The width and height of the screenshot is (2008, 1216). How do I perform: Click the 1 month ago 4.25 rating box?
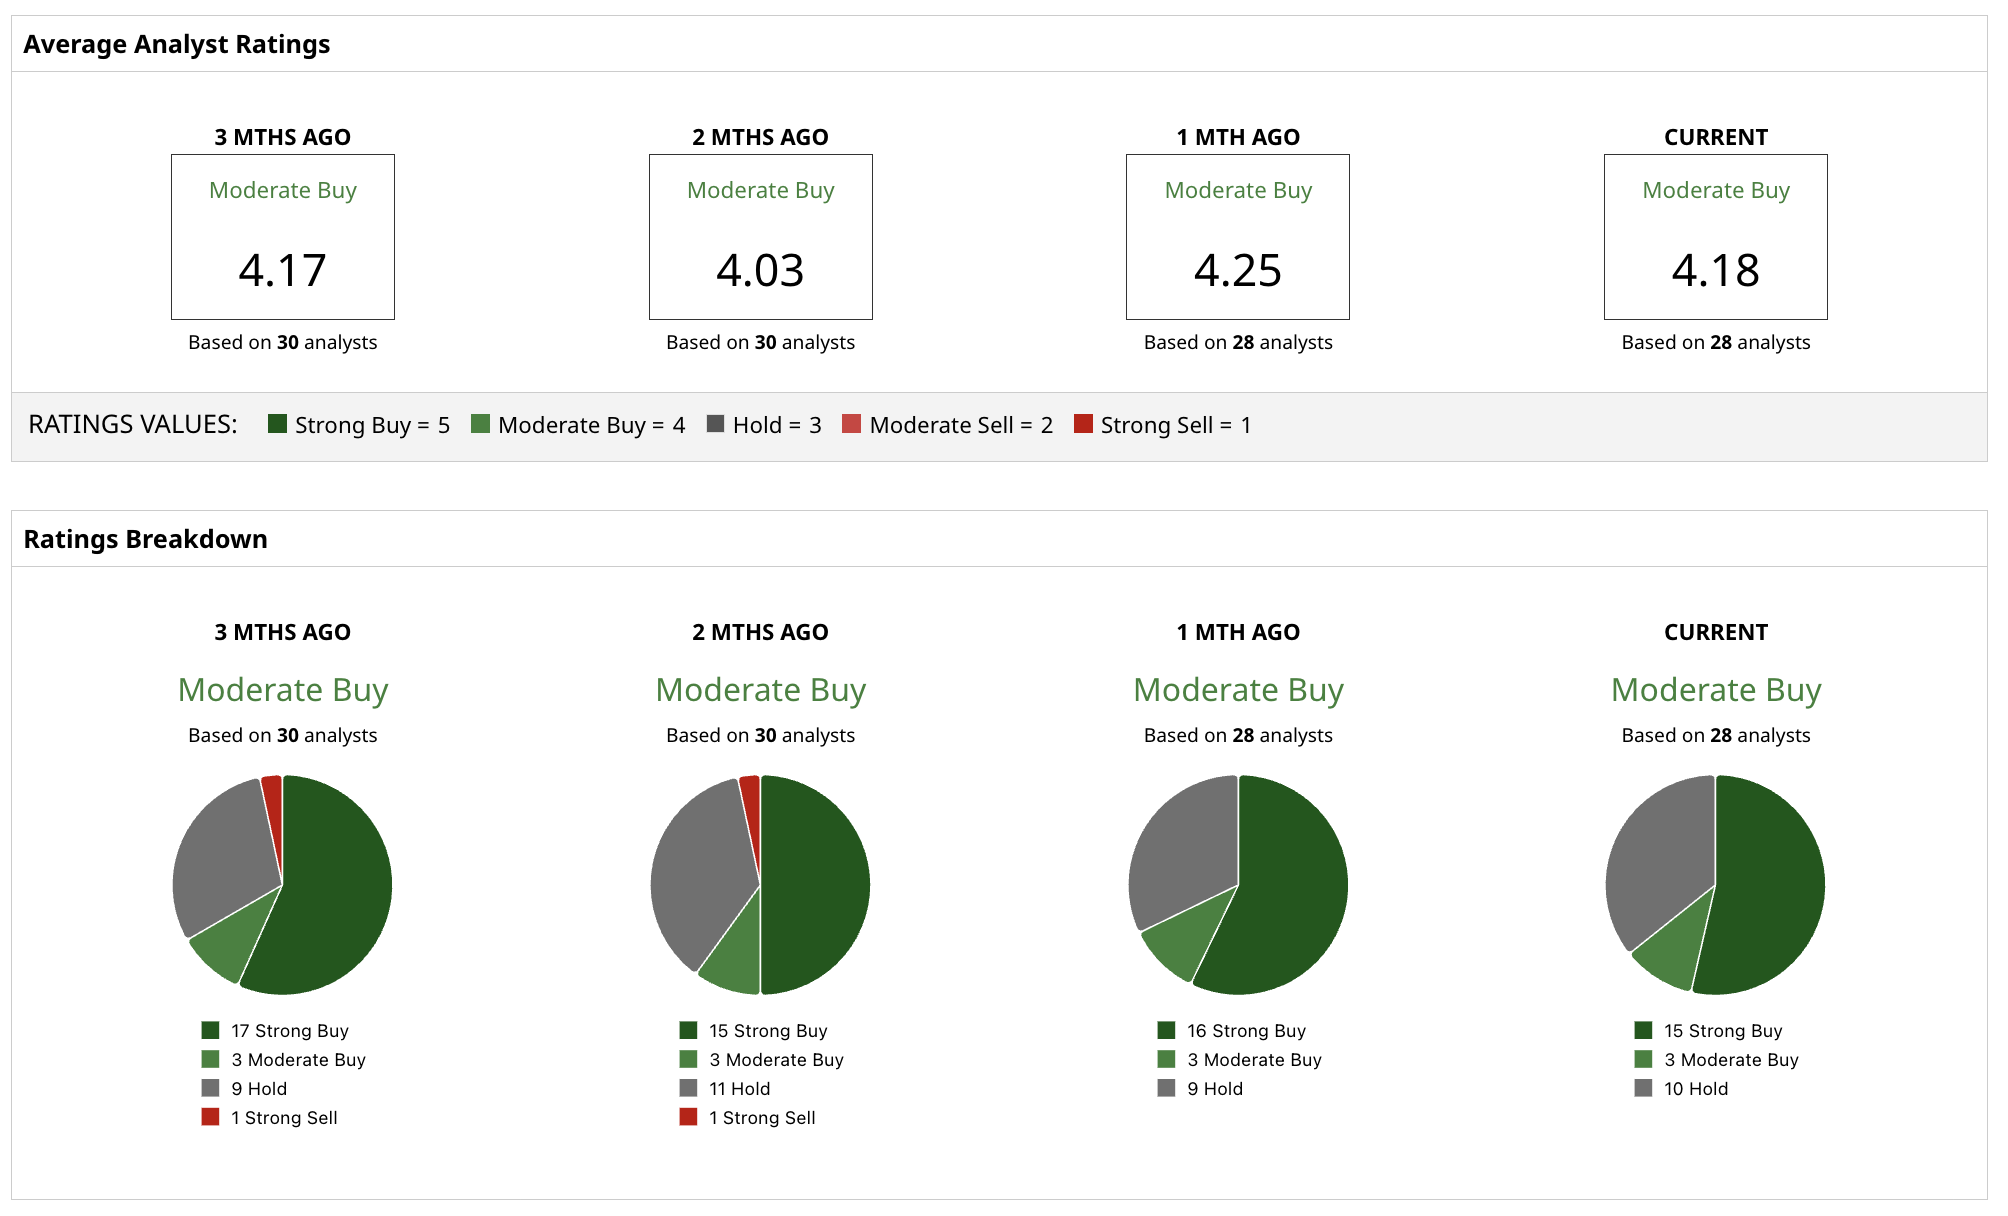tap(1238, 237)
